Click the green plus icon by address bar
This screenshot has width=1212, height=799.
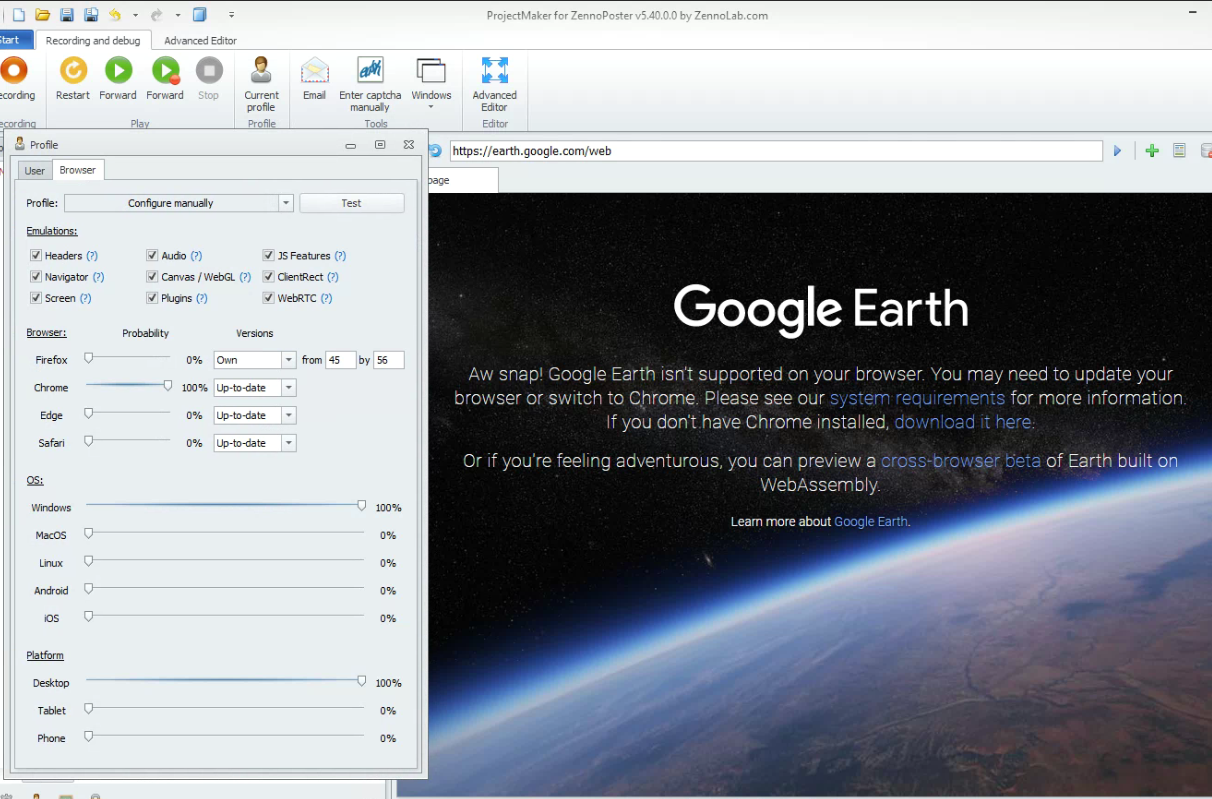(1152, 151)
